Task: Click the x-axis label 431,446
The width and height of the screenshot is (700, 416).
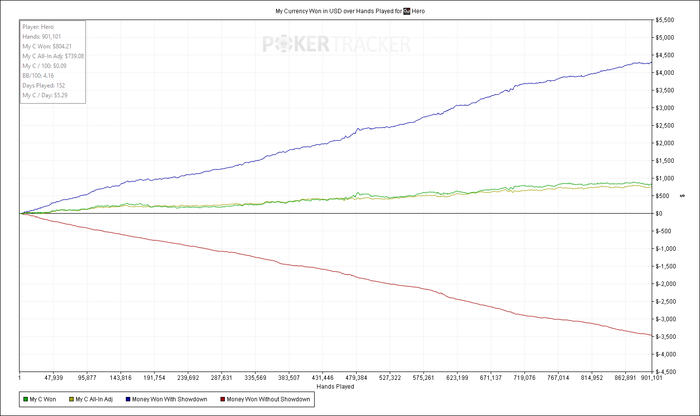Action: [322, 378]
